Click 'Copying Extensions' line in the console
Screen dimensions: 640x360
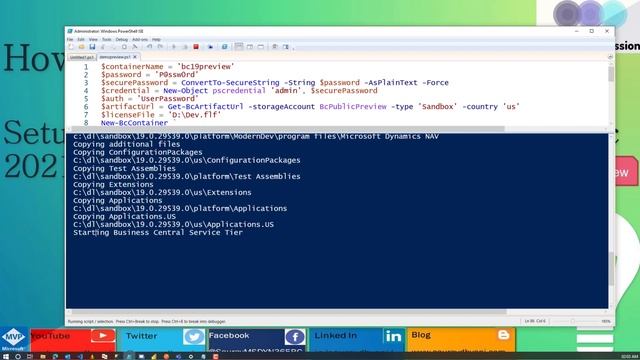(113, 184)
